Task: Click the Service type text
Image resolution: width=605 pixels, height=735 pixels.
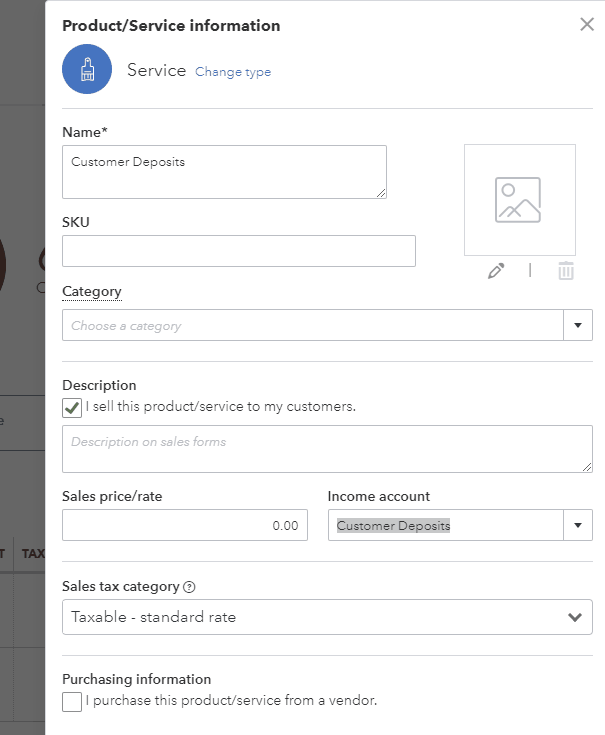Action: [157, 70]
